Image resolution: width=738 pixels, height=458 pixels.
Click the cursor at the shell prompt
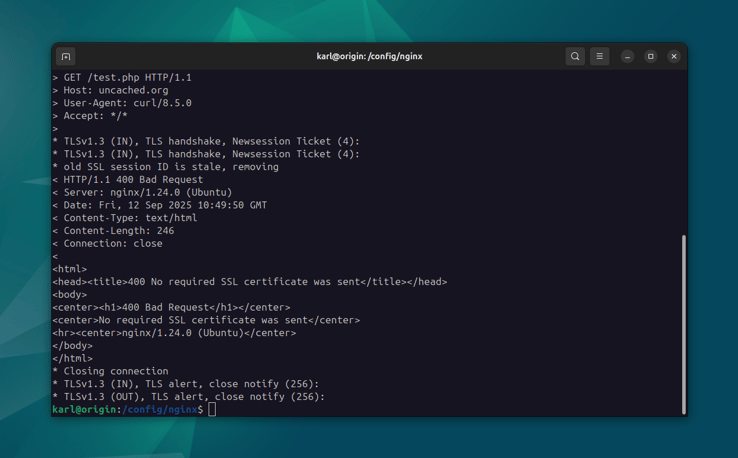click(x=212, y=409)
